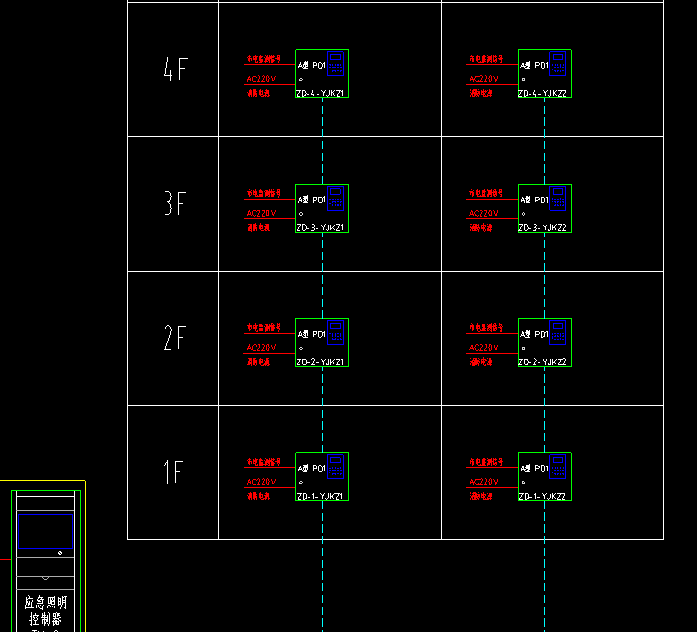Screen dimensions: 697x632
Task: Pick the top red signal label left of ZD-1-YJKZ2
Action: pos(486,462)
